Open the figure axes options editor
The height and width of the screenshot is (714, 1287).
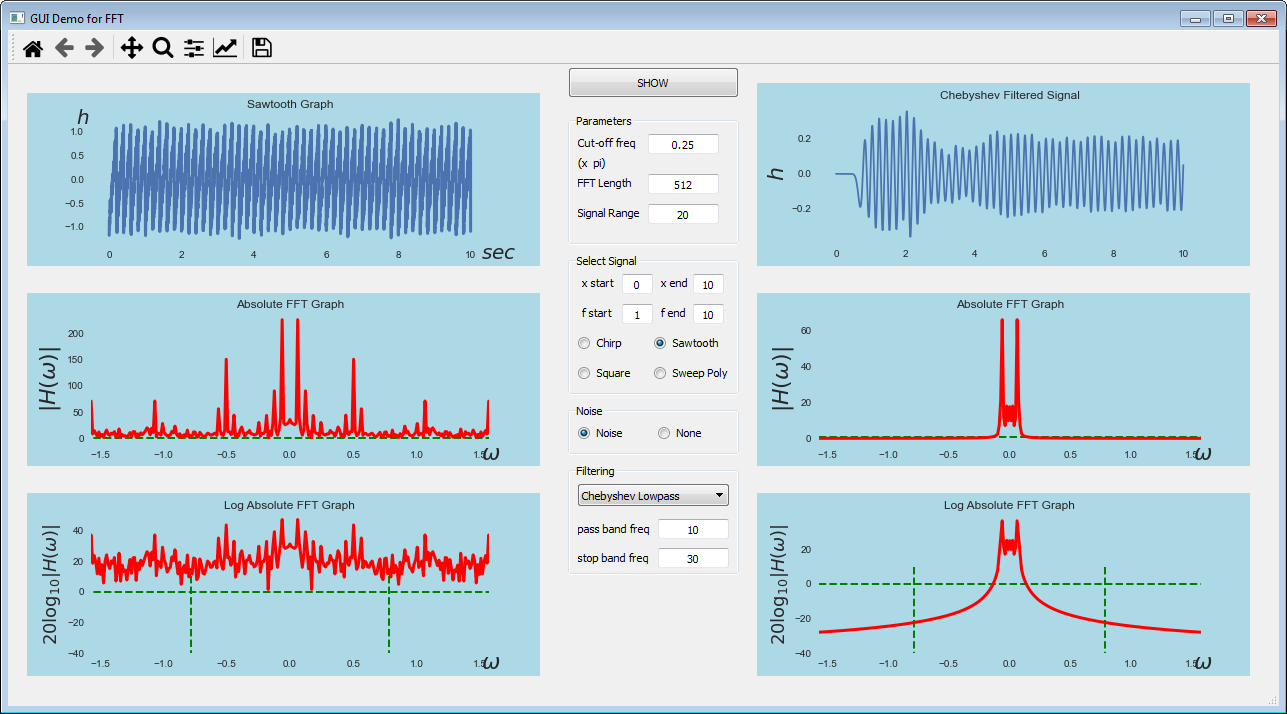click(x=224, y=47)
